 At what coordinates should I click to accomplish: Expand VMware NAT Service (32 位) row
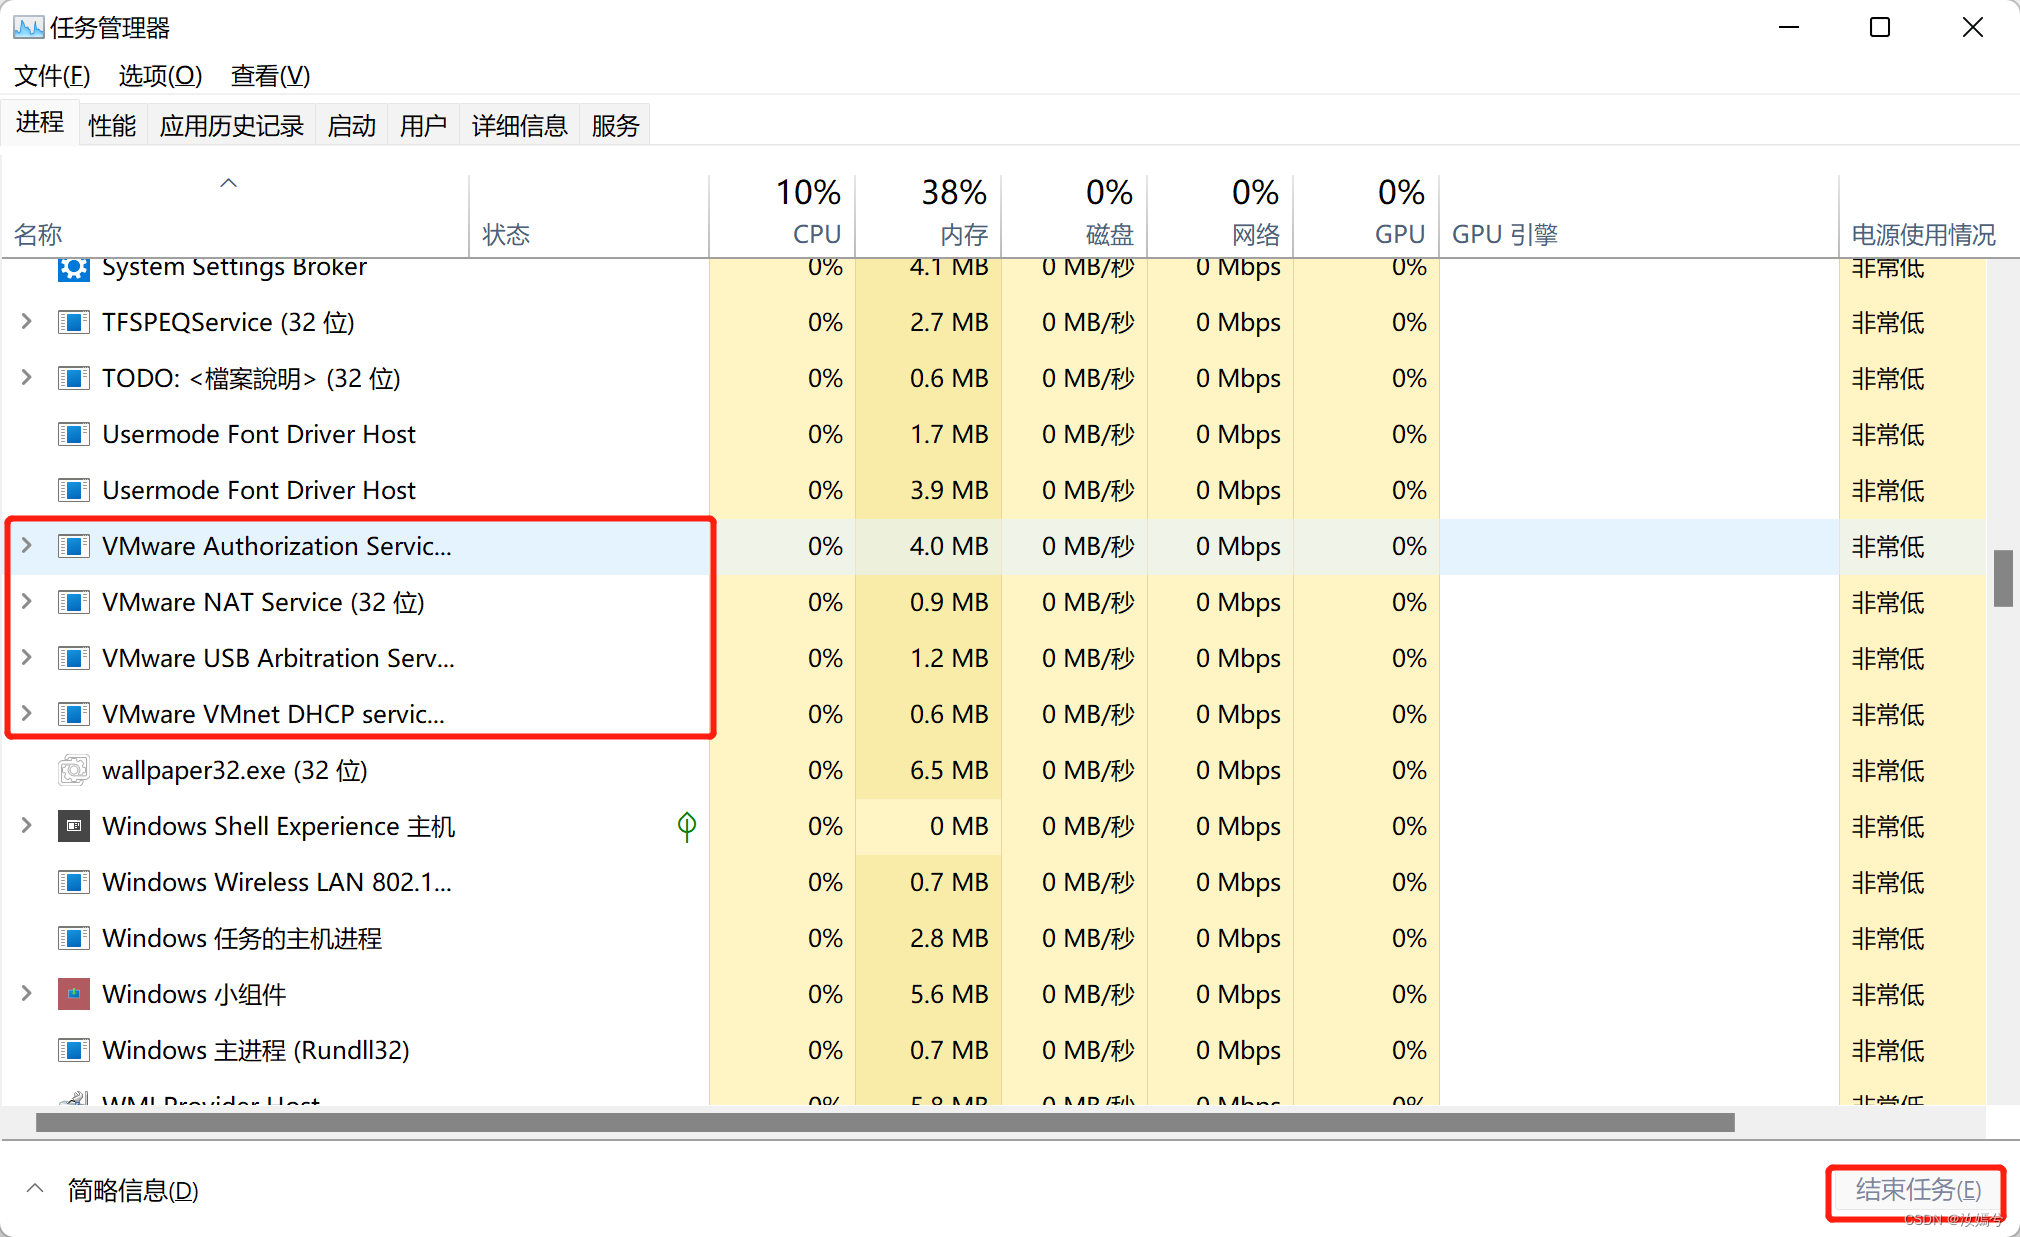(27, 602)
